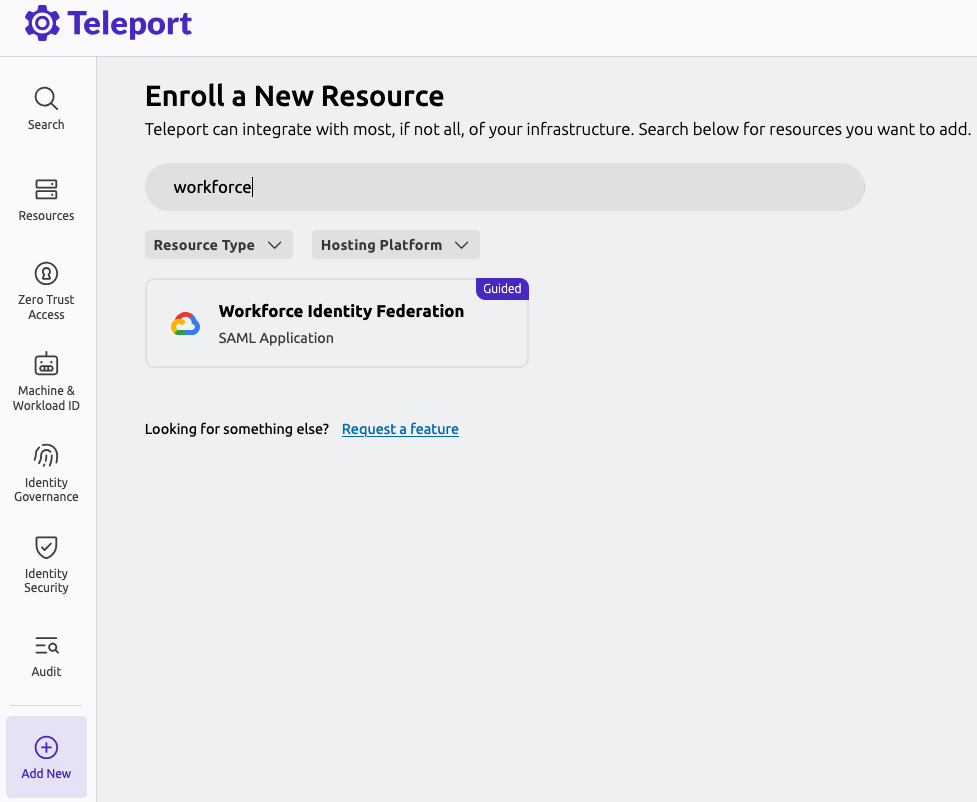Open Machine & Workload ID section
Screen dimensions: 977x802
coord(46,365)
